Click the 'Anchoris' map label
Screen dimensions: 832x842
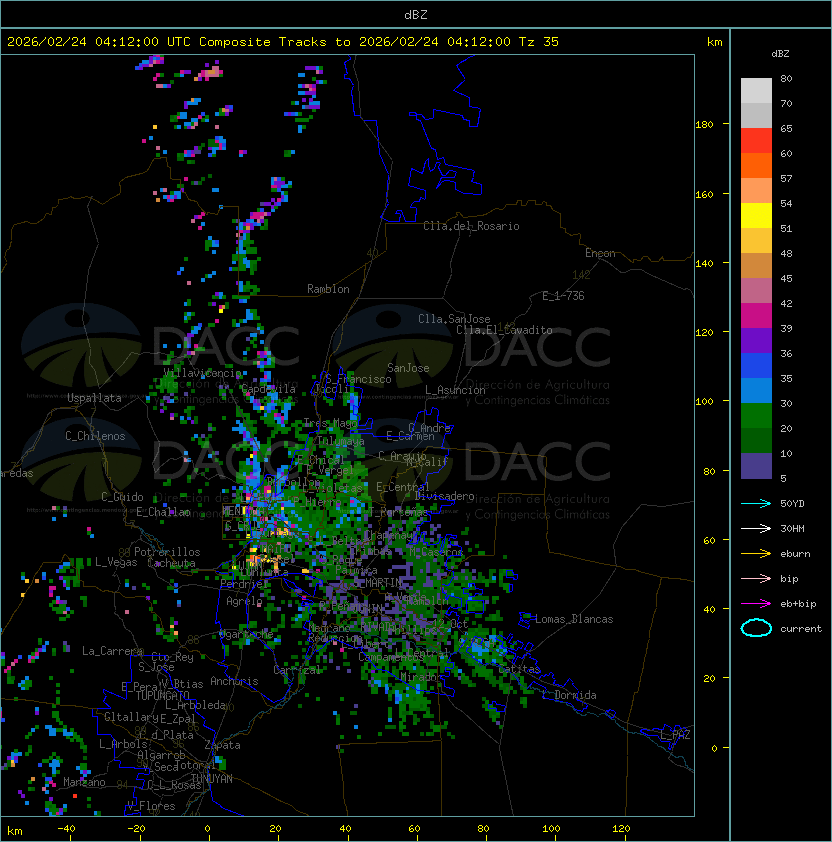234,681
